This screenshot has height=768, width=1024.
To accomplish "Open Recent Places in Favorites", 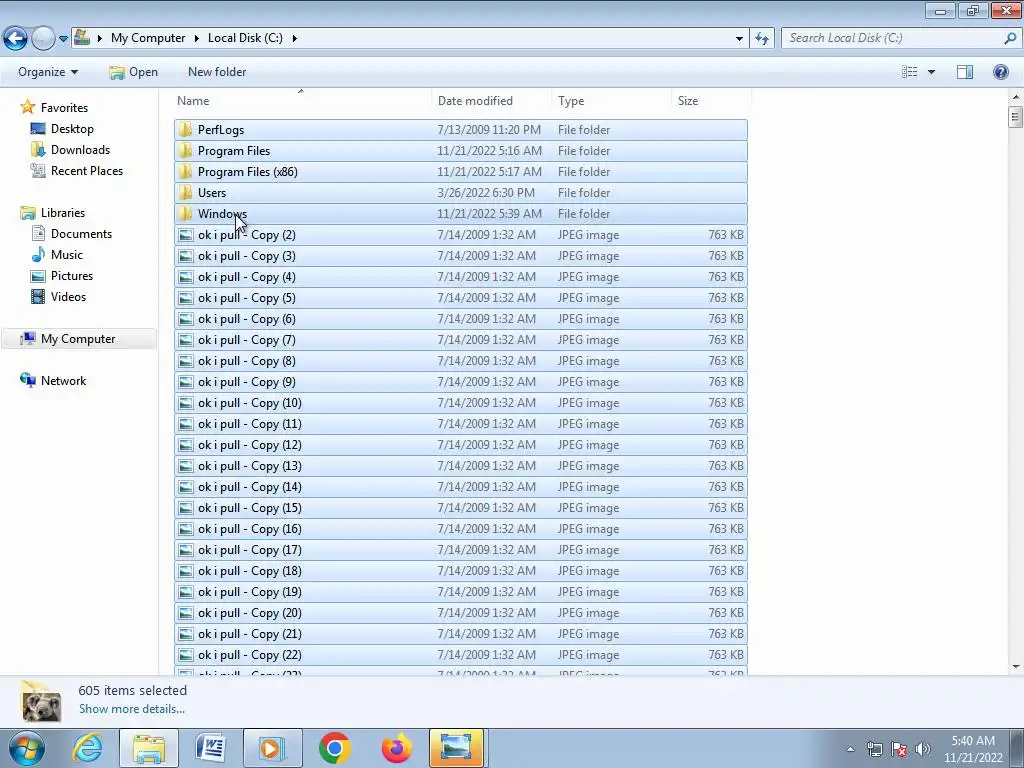I will tap(87, 170).
